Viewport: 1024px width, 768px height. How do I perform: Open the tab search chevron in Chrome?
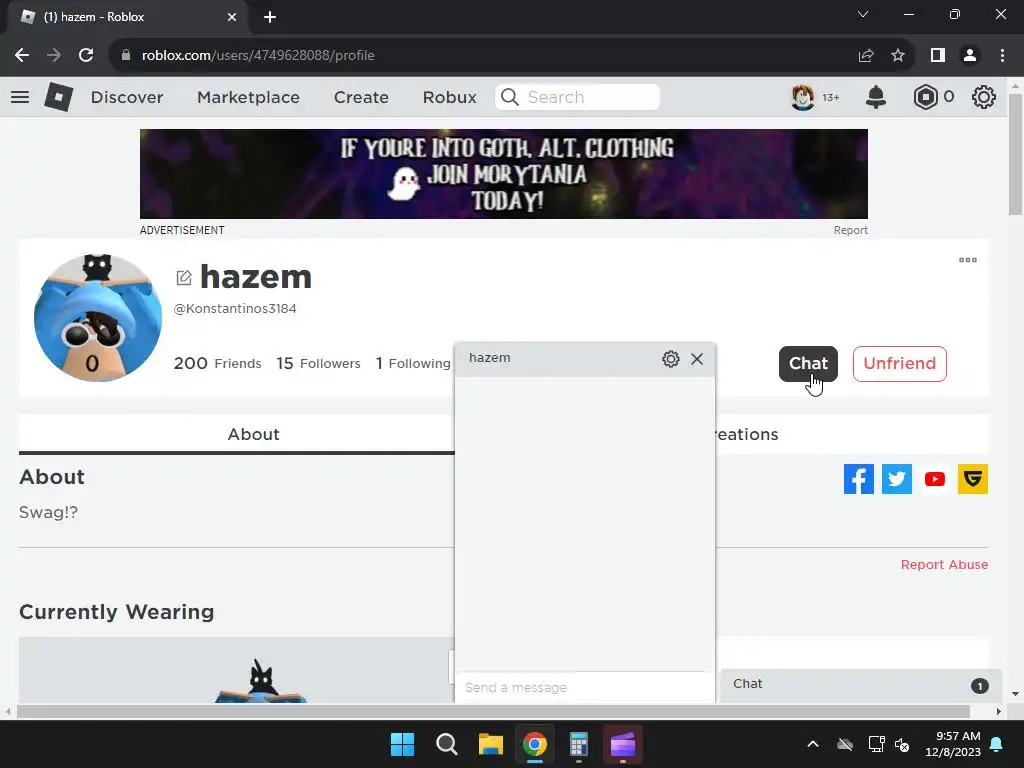point(863,14)
